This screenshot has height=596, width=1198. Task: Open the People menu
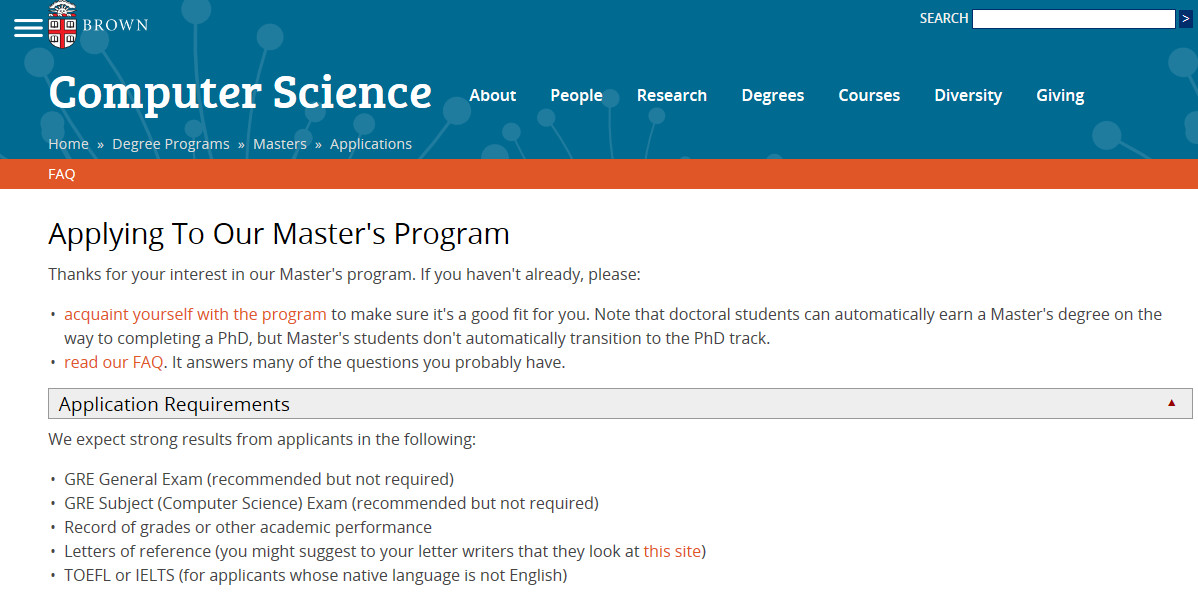(x=576, y=96)
